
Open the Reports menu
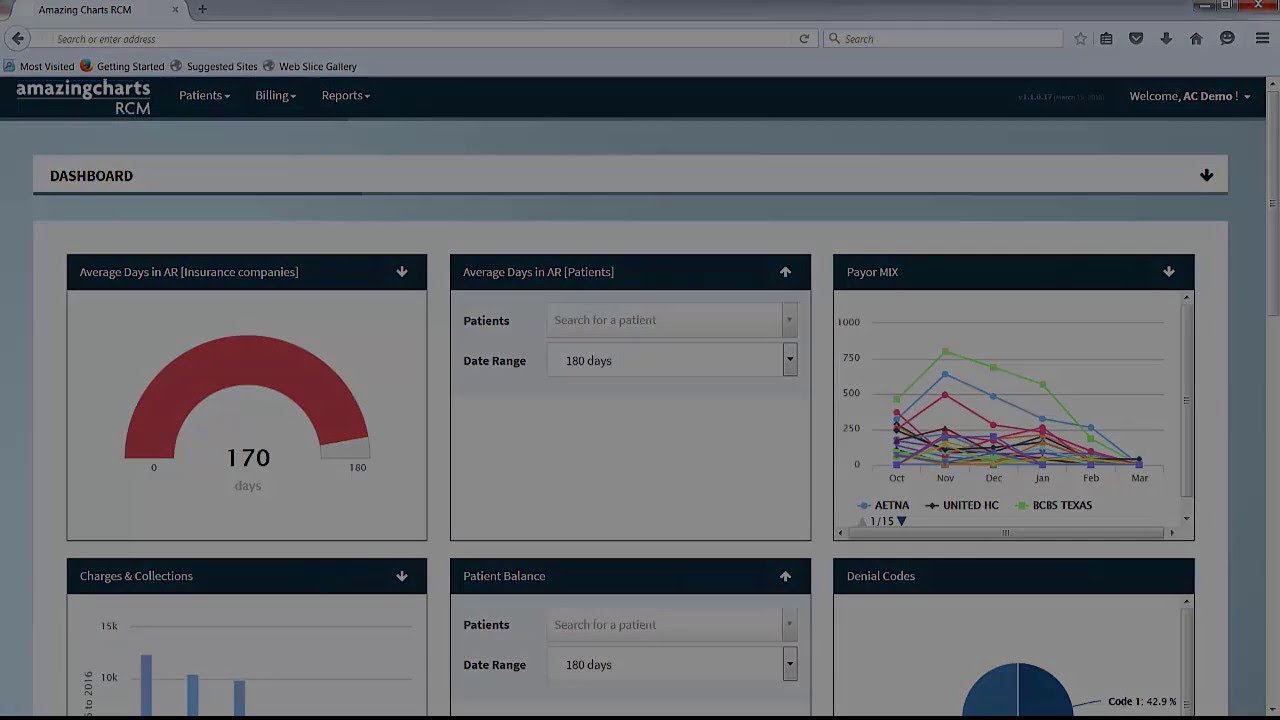point(346,96)
